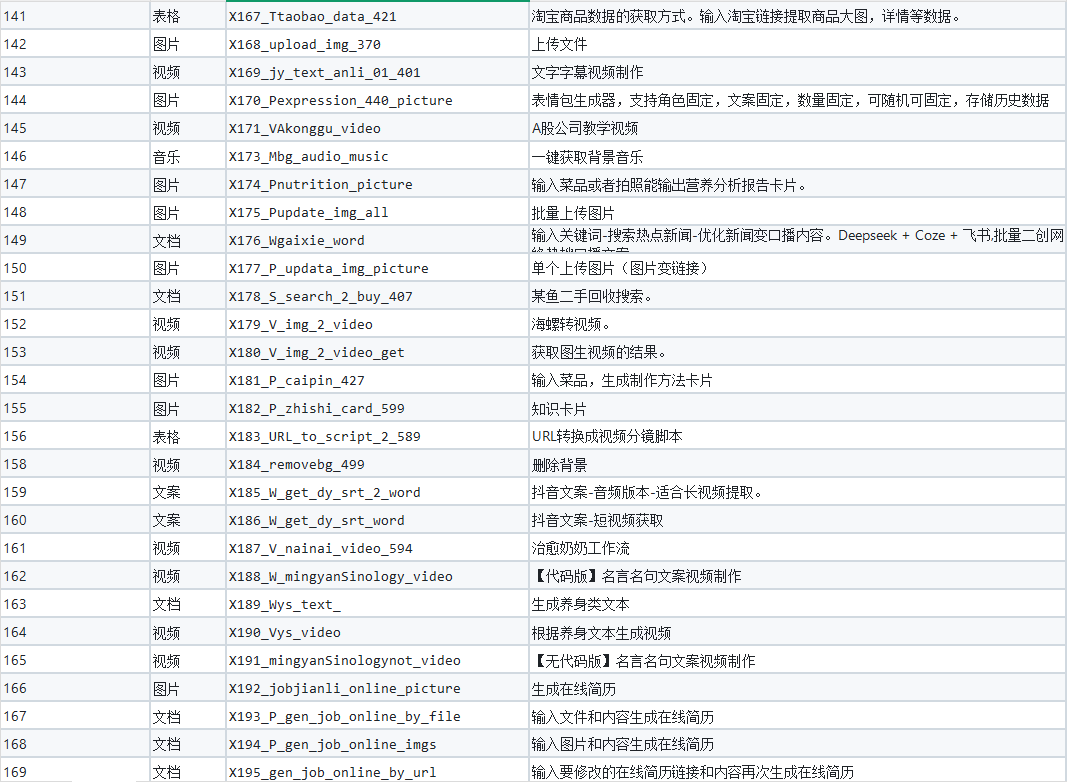This screenshot has height=782, width=1067.
Task: Click the 表格 type cell in row 156
Action: (188, 436)
